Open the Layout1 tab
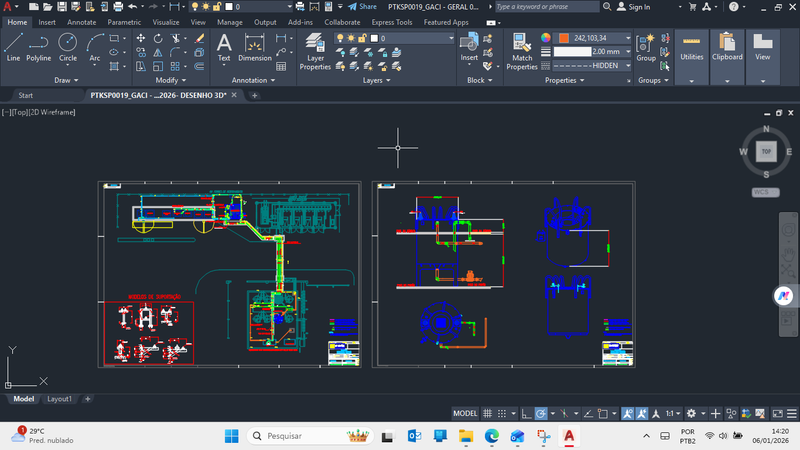 (x=60, y=398)
